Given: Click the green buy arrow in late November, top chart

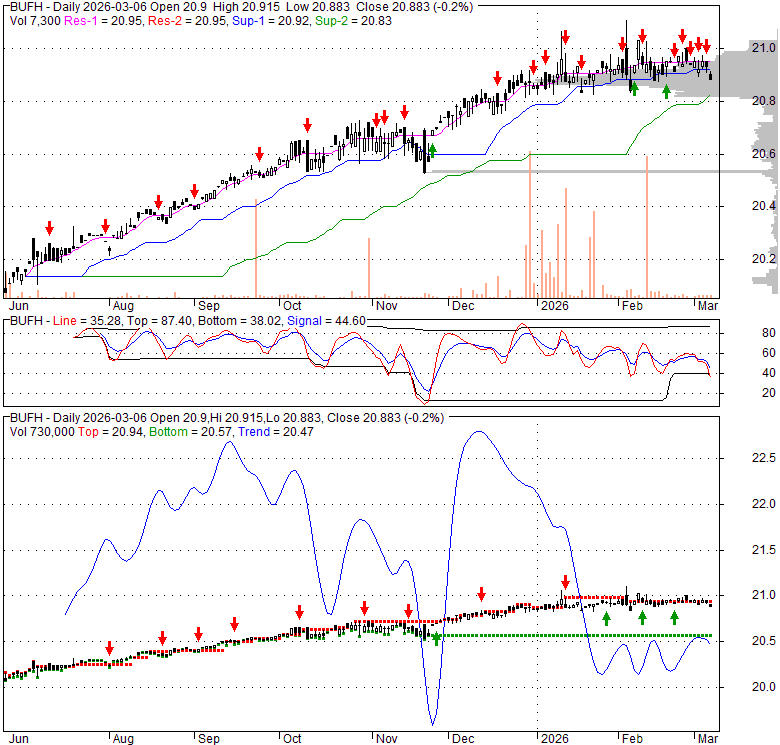Looking at the screenshot, I should [432, 150].
